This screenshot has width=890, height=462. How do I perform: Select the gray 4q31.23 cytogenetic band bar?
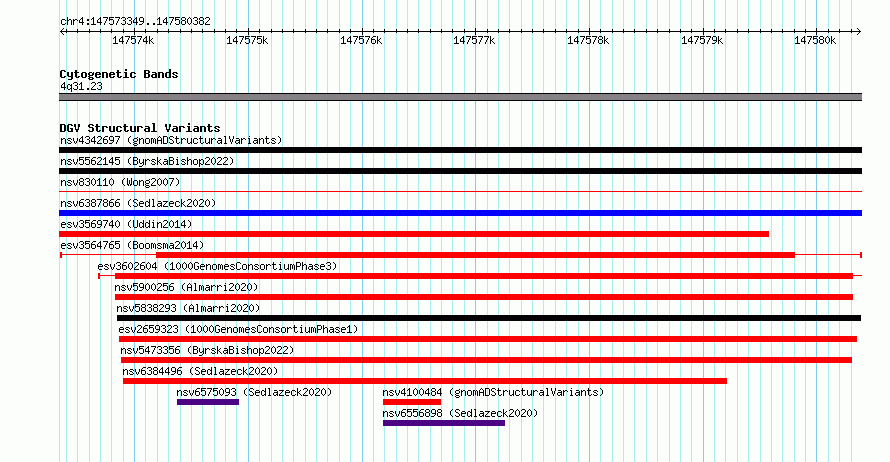point(460,98)
